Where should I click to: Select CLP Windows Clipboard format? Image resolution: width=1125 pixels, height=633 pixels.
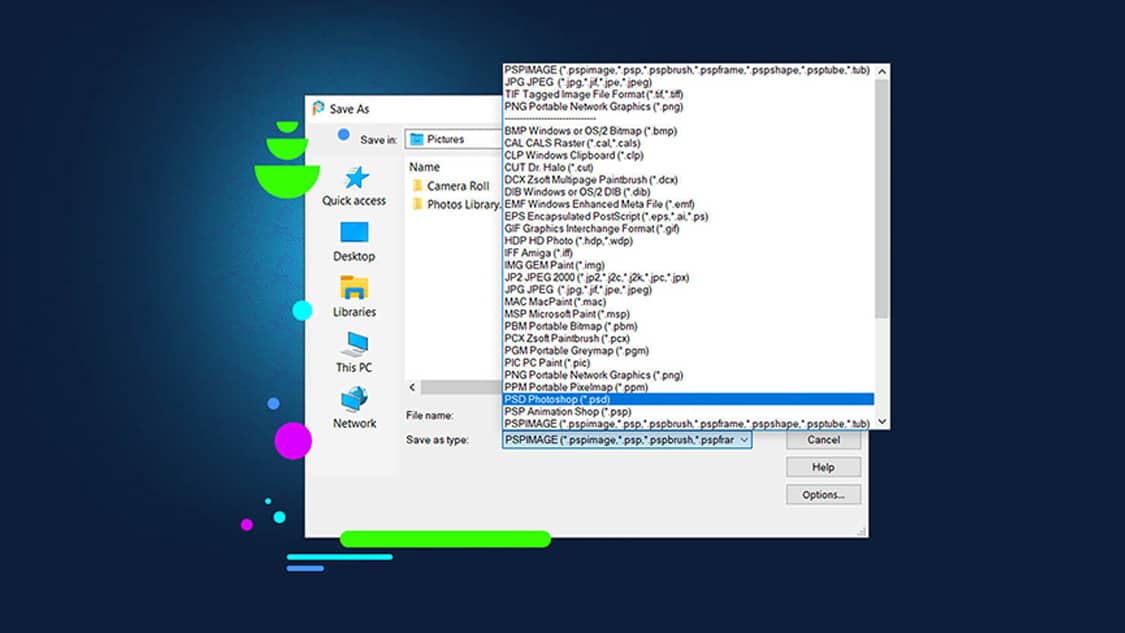[x=688, y=155]
